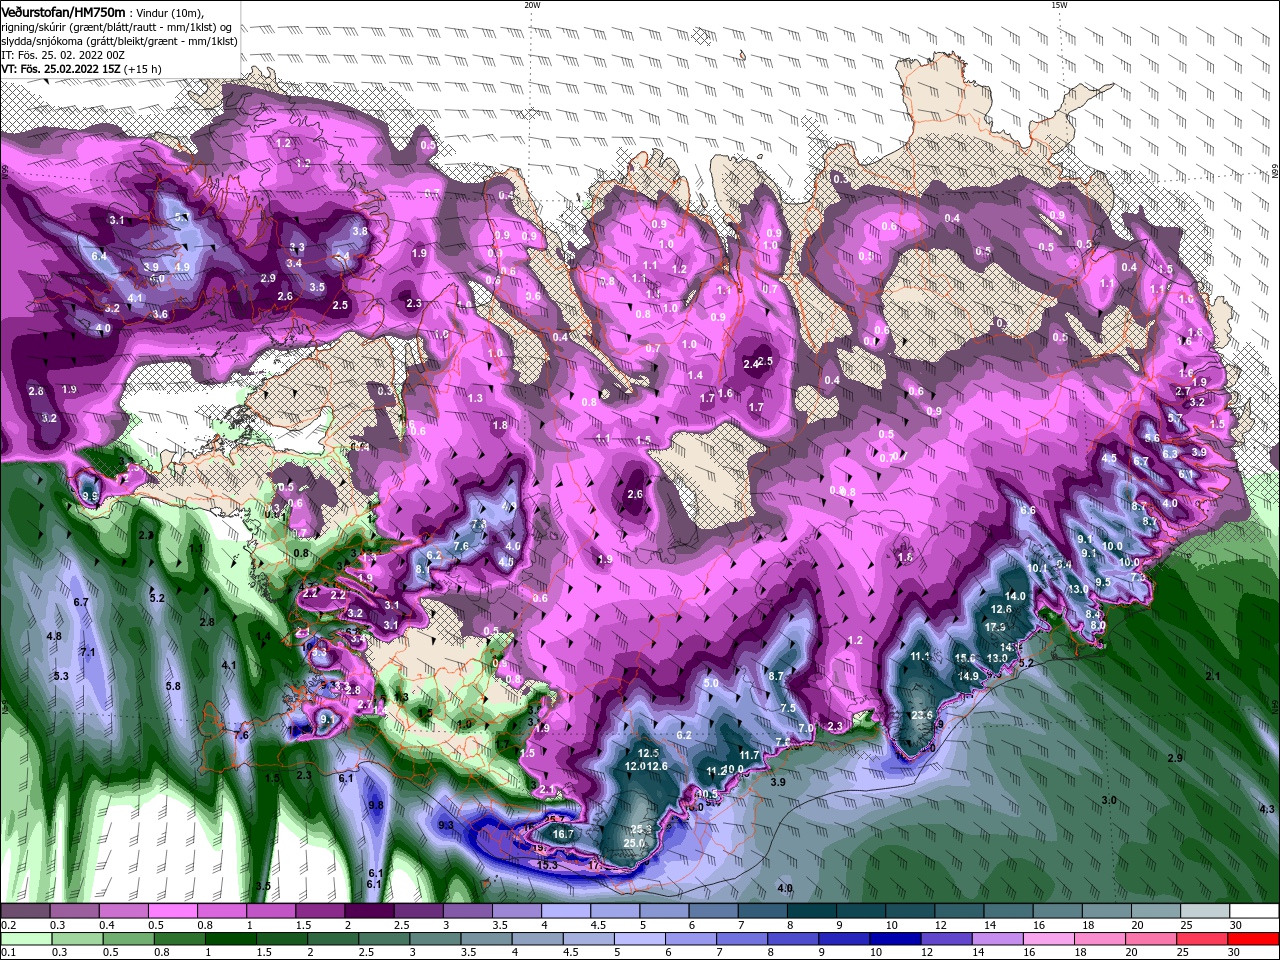Image resolution: width=1280 pixels, height=960 pixels.
Task: Click the 4.3 rain value over the eastern sea
Action: (1267, 809)
